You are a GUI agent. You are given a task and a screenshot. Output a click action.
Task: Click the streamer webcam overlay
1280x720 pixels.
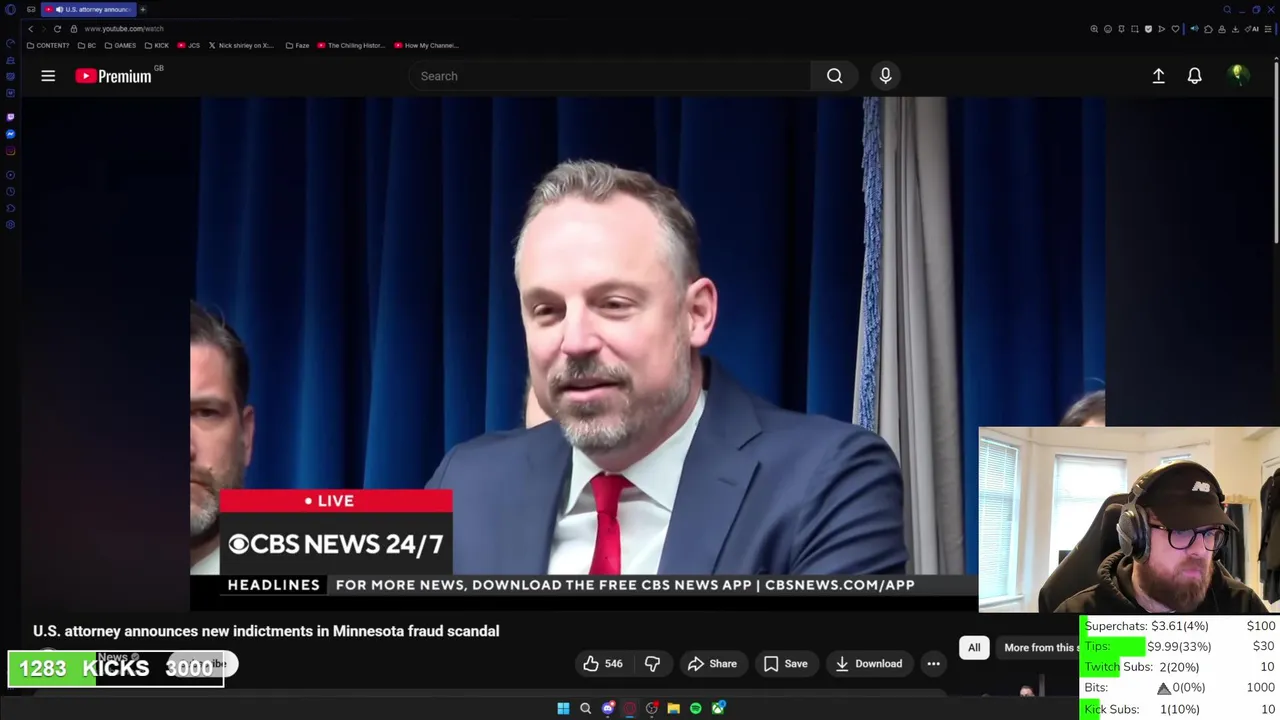tap(1129, 519)
